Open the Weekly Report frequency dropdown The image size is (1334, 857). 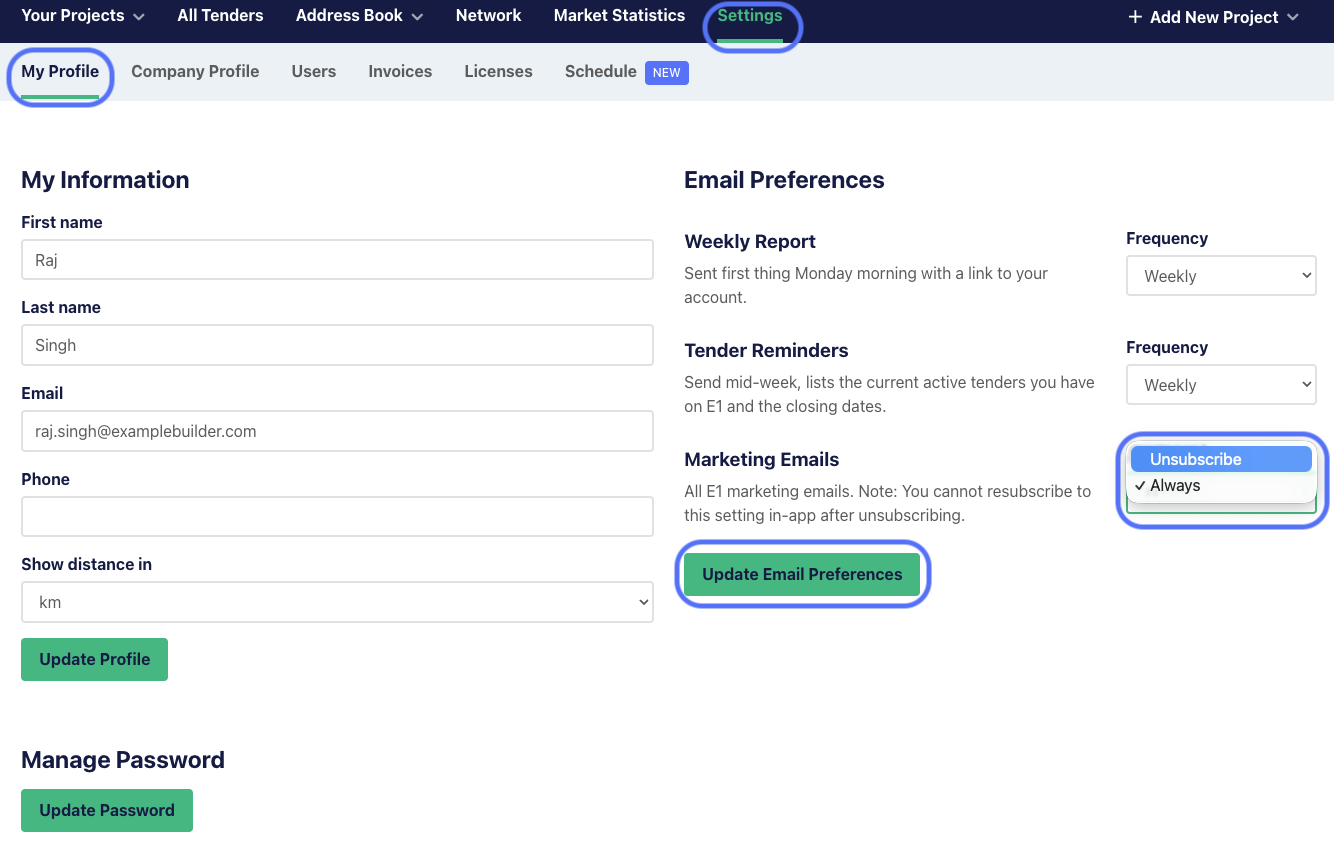click(1220, 276)
